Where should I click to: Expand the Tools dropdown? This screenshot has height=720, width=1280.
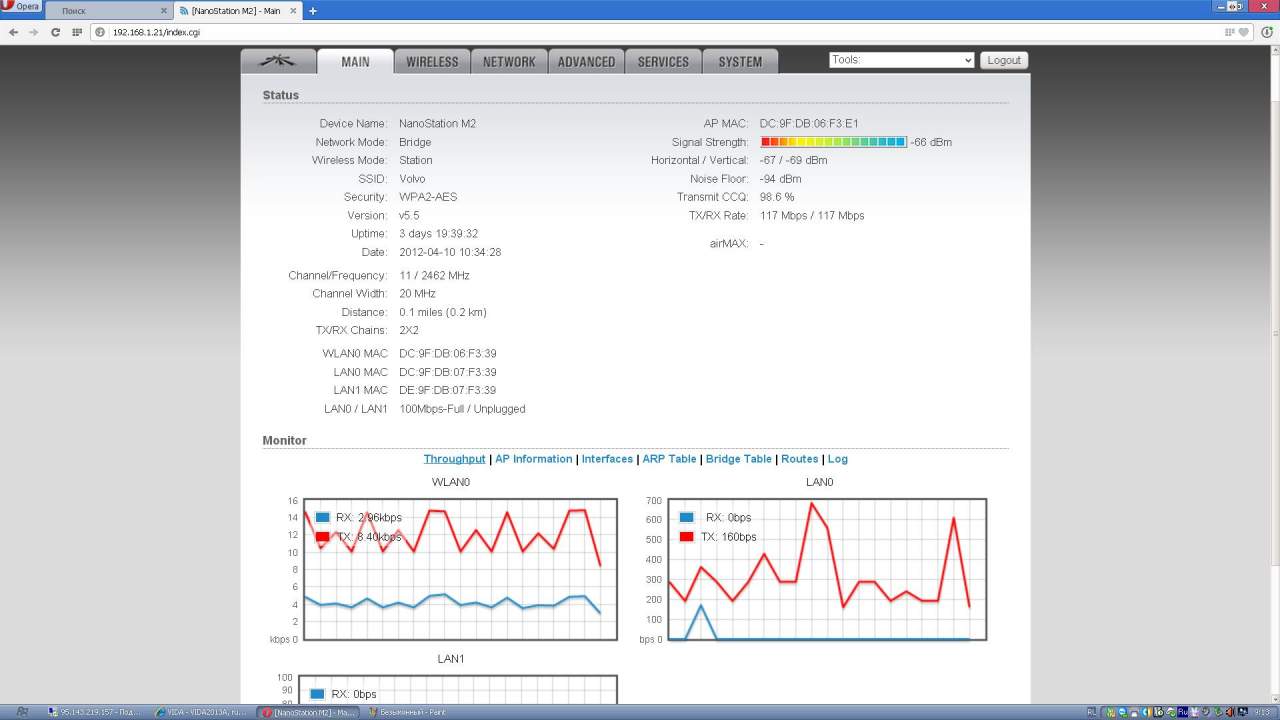click(x=901, y=60)
